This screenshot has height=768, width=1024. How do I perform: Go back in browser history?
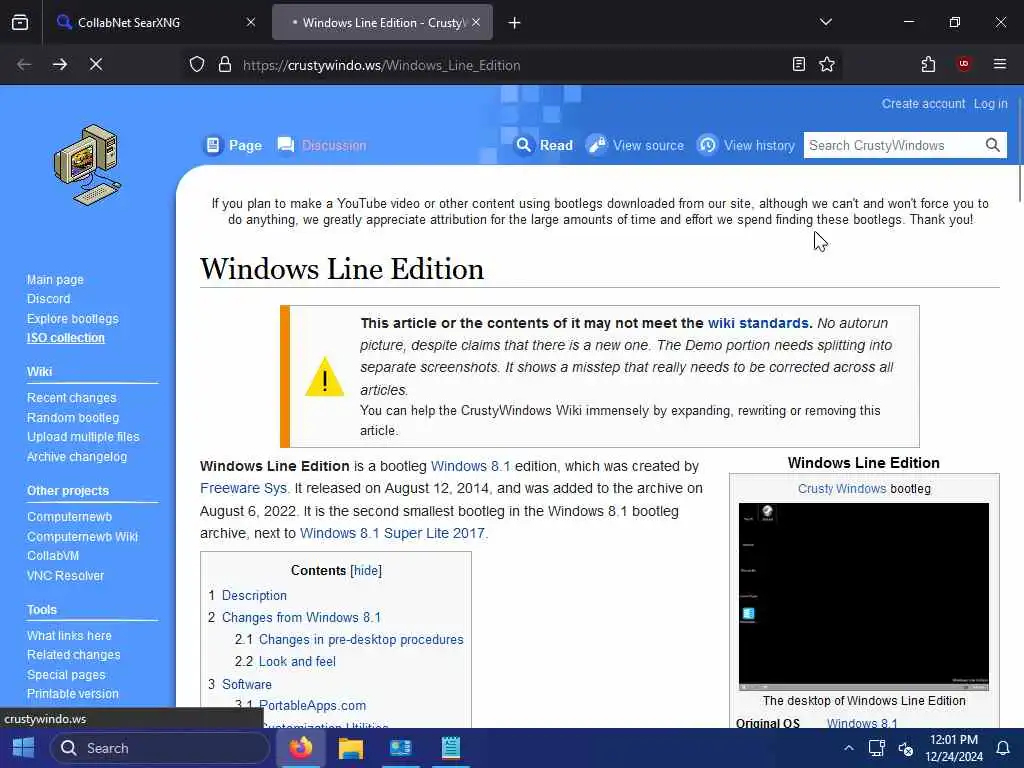click(x=24, y=64)
